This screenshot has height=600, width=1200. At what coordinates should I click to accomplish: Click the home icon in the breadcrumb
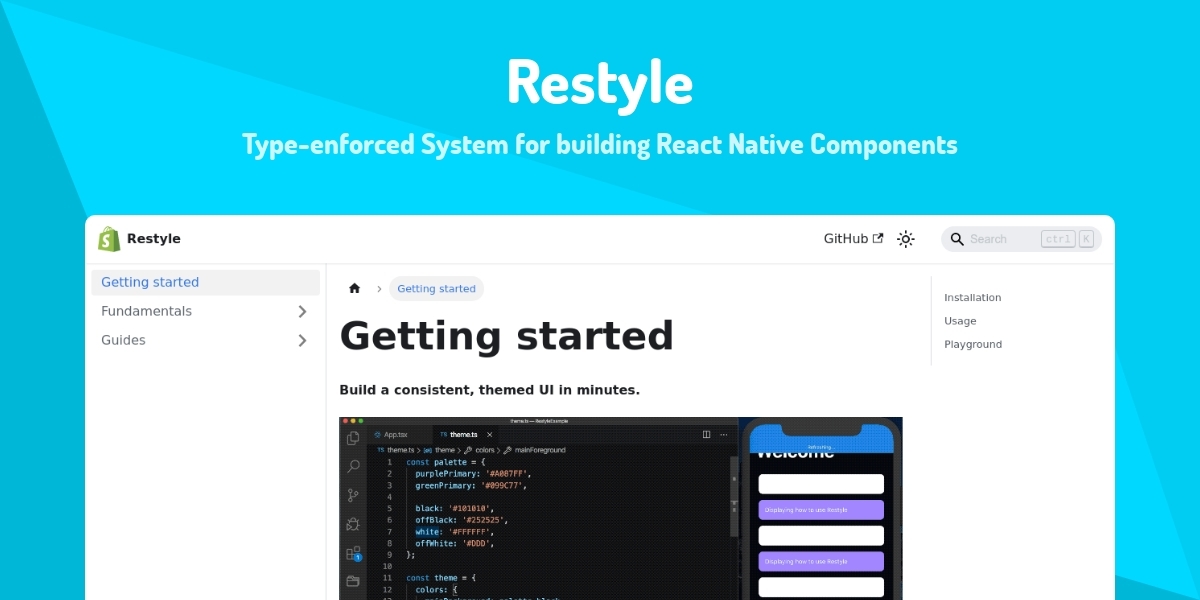coord(354,288)
